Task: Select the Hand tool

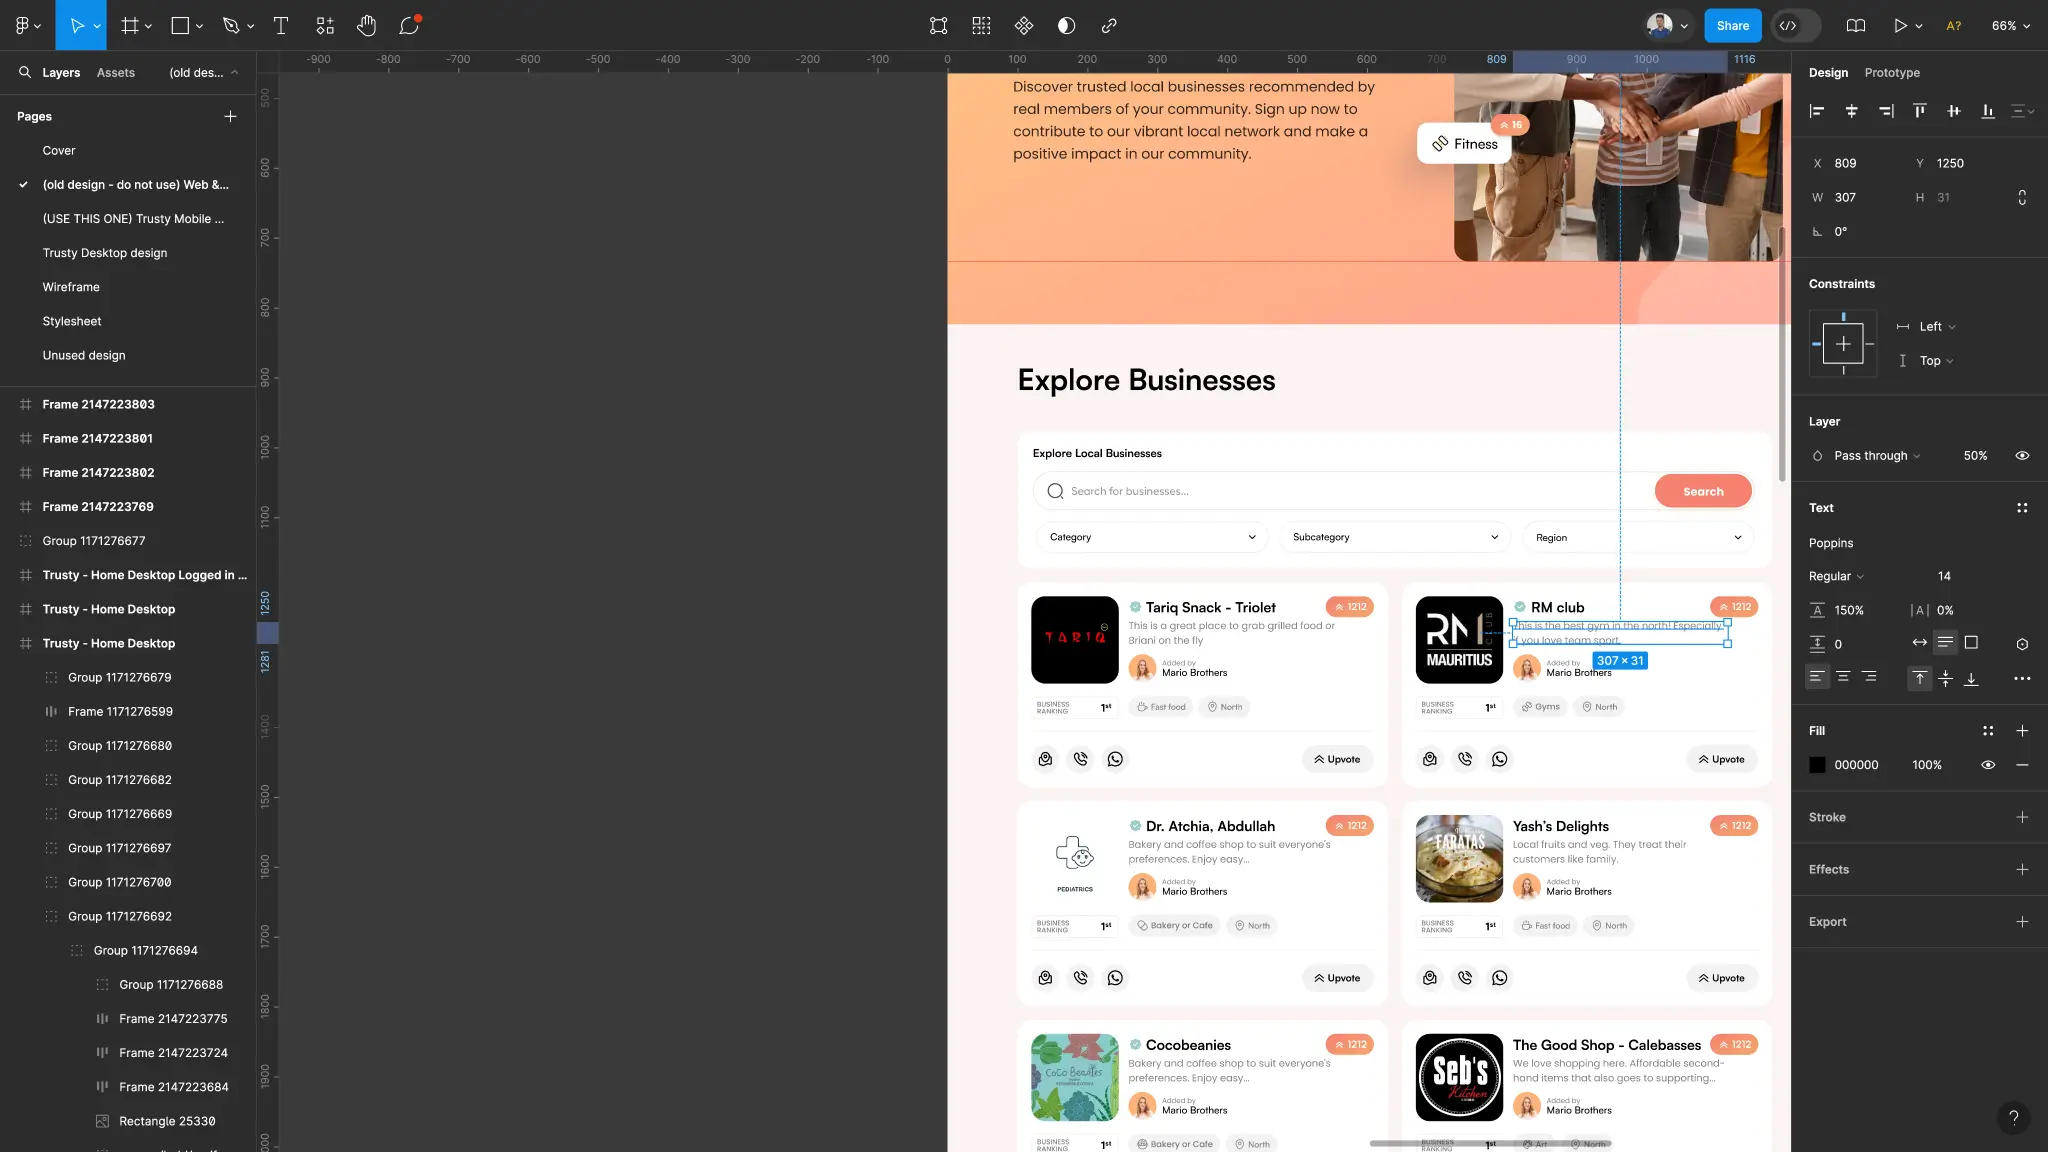Action: [367, 26]
